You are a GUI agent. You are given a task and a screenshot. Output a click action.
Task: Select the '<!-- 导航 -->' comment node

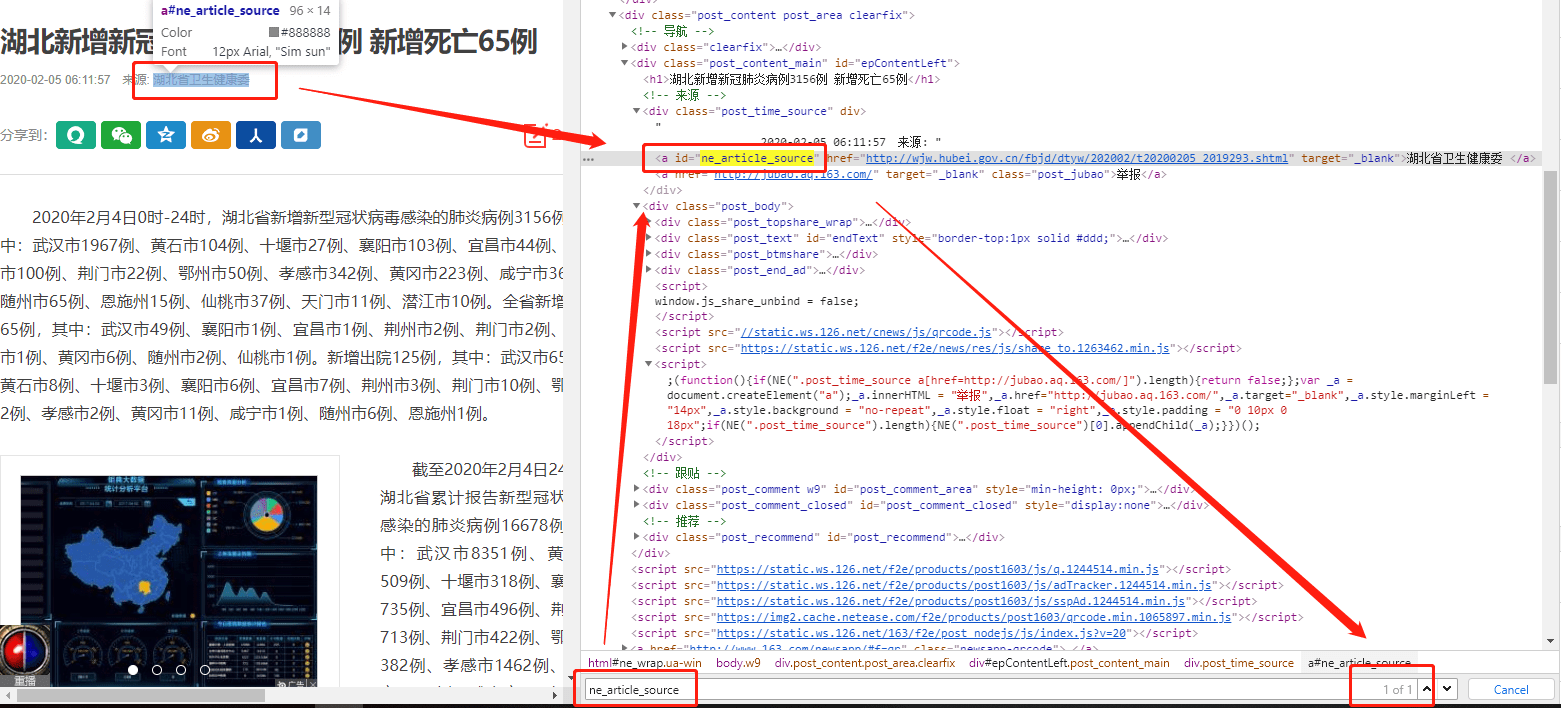673,31
